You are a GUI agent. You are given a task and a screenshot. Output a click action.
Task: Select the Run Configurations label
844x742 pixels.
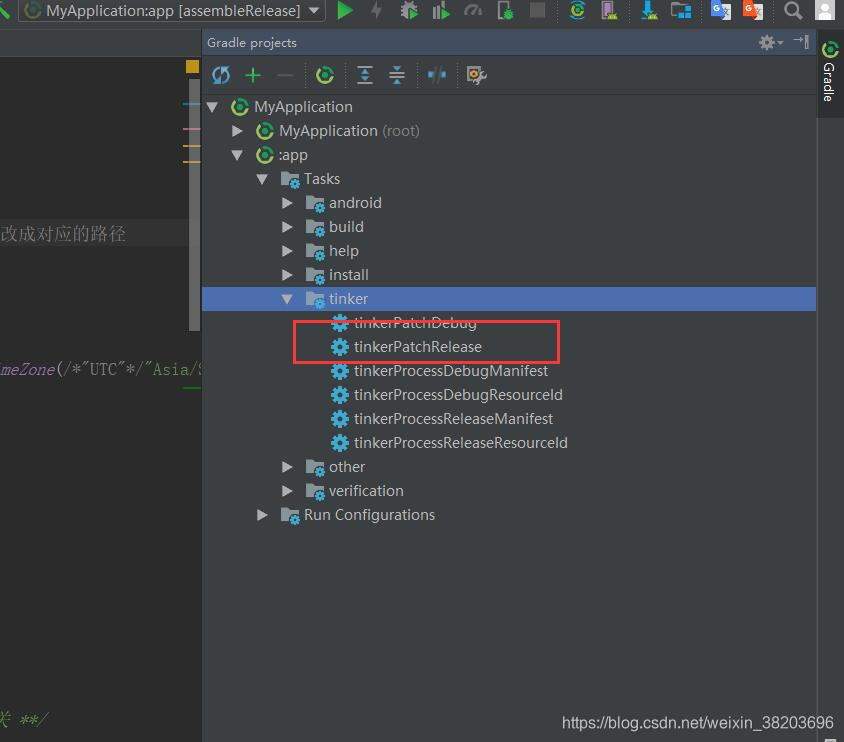click(x=369, y=515)
